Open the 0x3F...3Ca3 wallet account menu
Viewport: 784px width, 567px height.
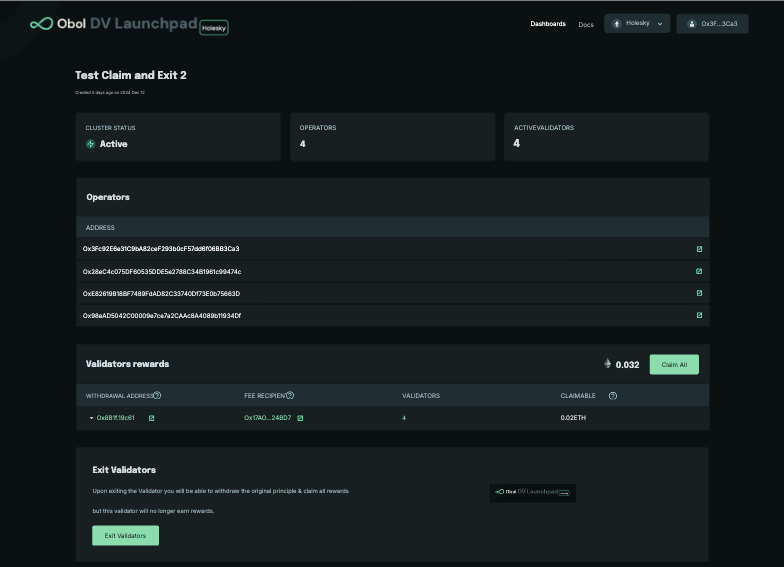click(712, 23)
